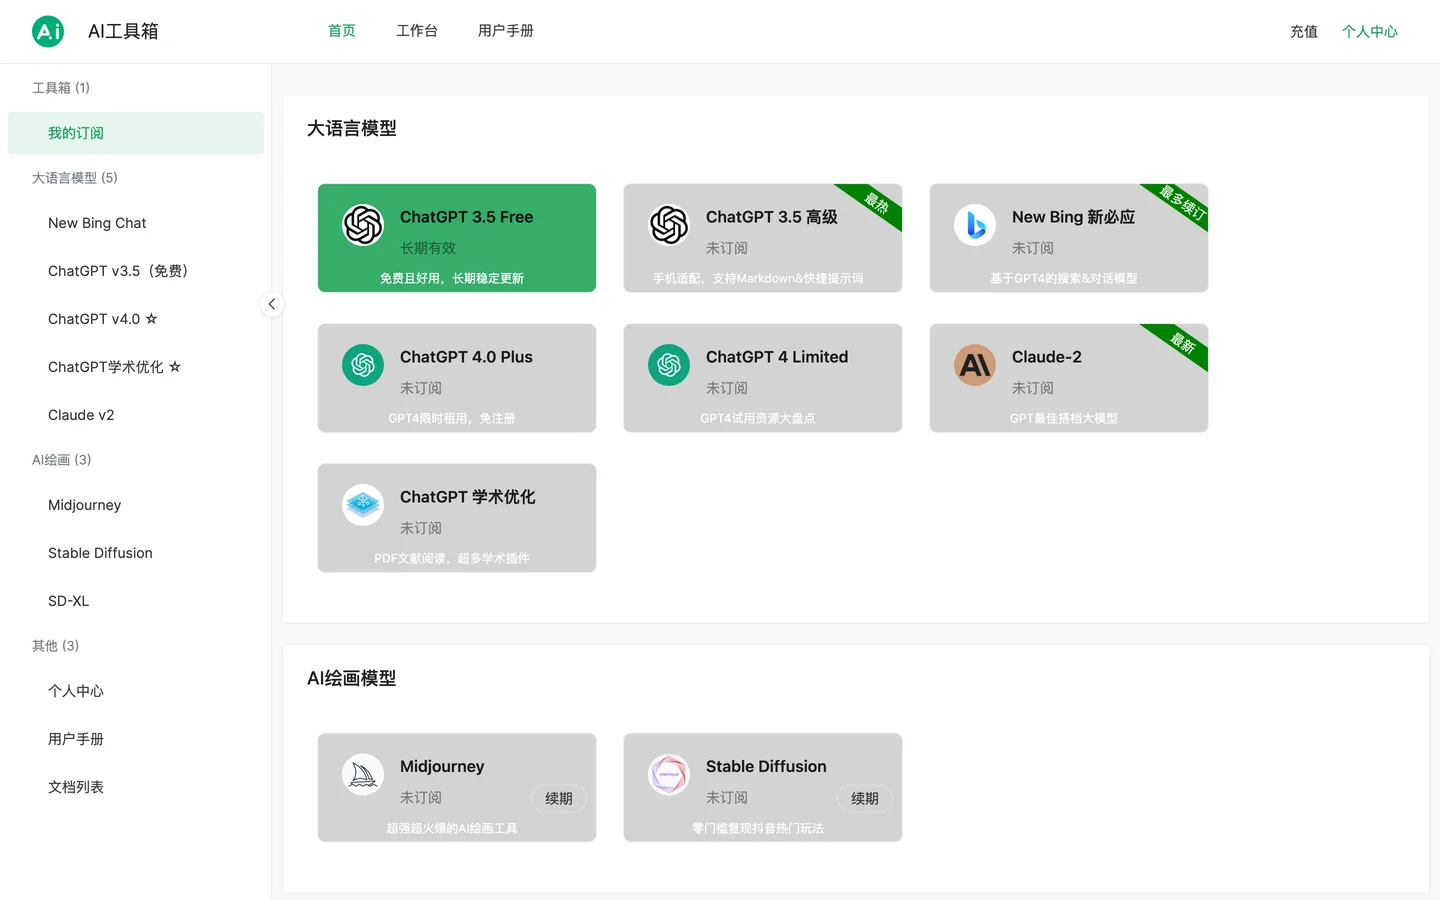Click the 最多续订 ribbon badge

[x=1182, y=203]
